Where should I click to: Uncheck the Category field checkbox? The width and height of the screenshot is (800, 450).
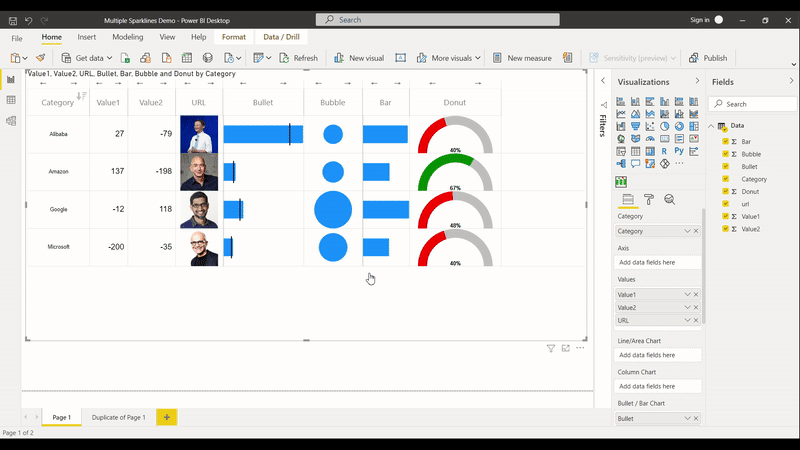(726, 179)
